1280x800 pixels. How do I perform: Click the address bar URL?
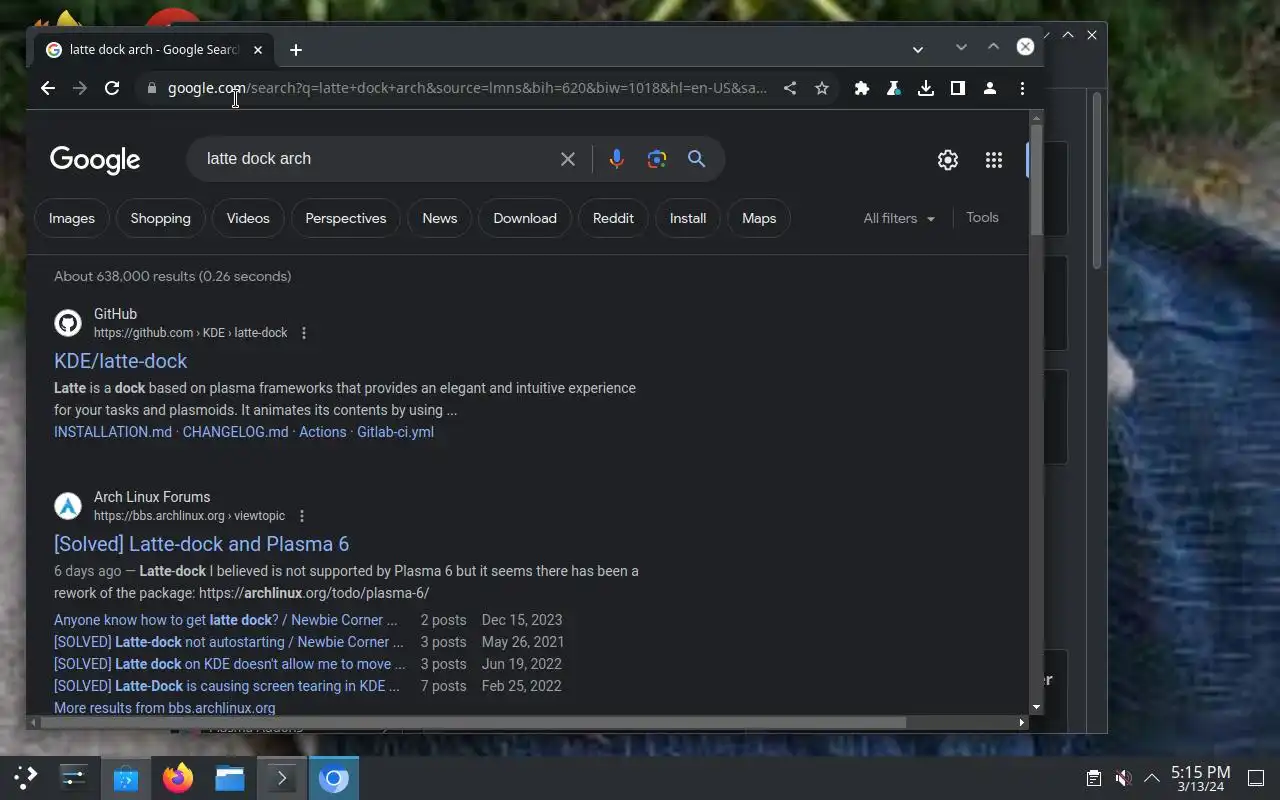click(467, 88)
